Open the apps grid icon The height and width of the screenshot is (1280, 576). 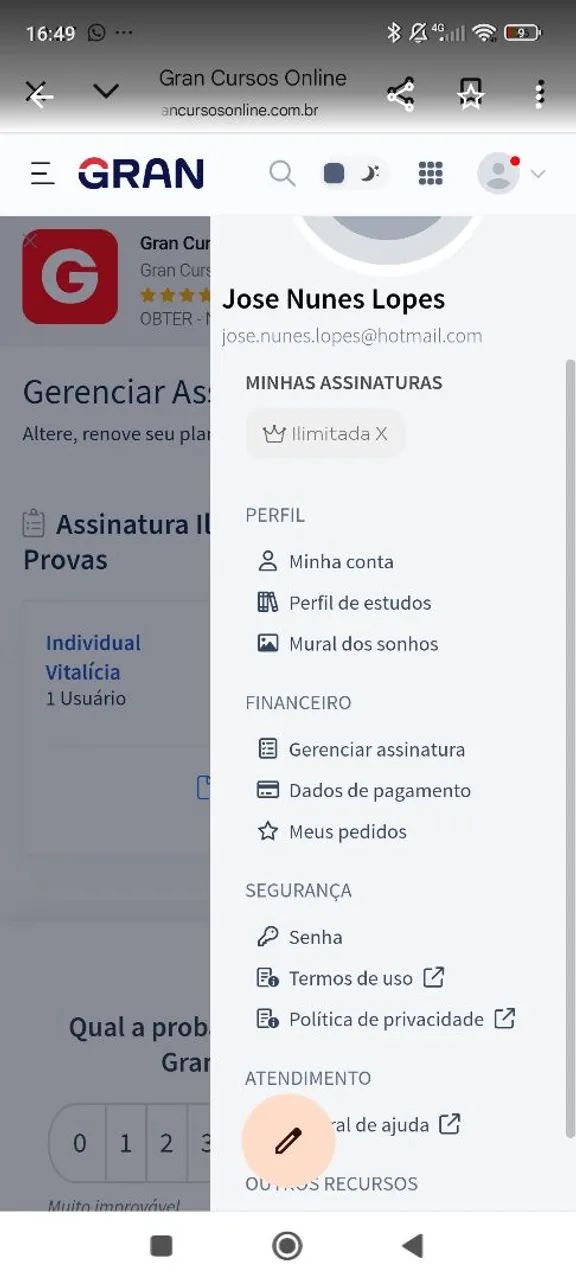[x=431, y=173]
